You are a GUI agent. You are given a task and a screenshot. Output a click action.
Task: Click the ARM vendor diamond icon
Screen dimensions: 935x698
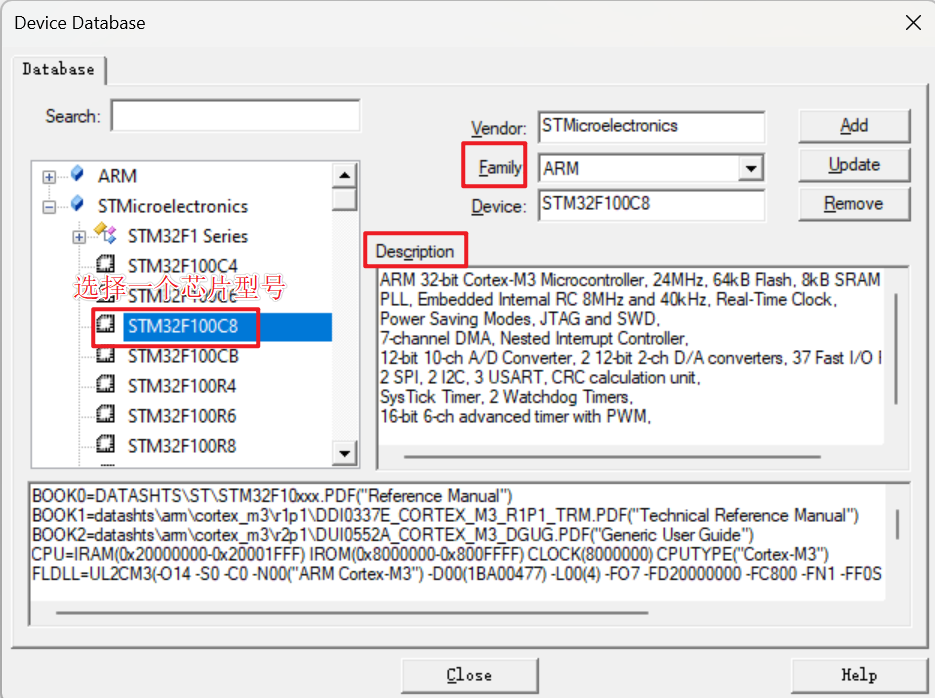[x=78, y=174]
